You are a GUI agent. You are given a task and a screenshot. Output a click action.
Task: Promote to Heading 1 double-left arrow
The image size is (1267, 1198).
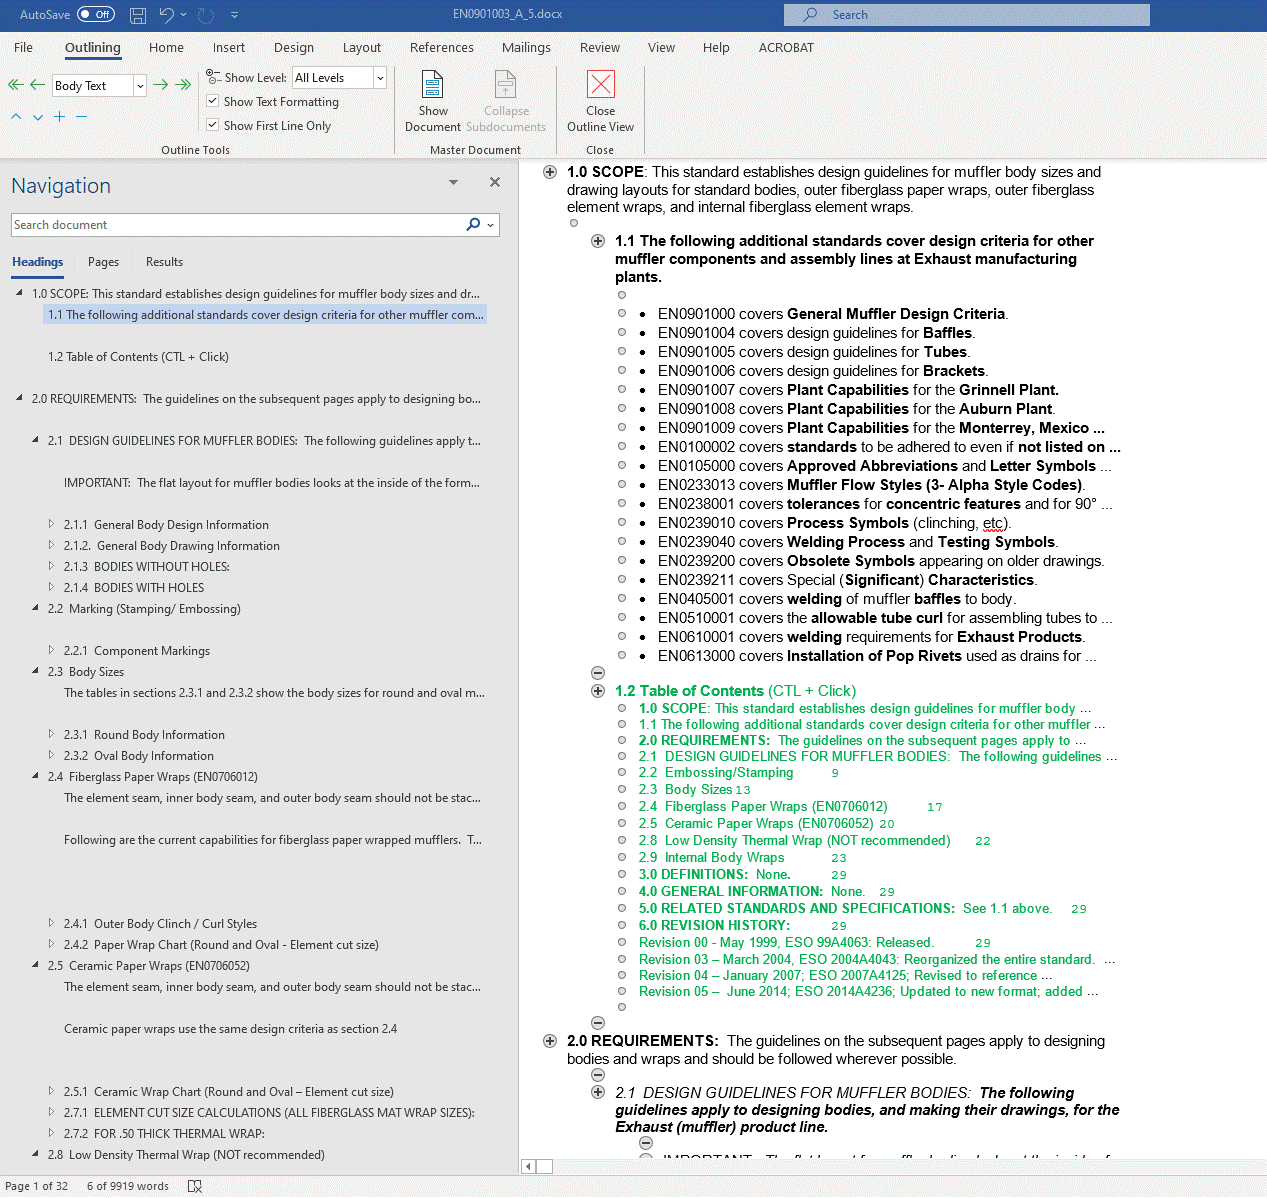tap(15, 85)
